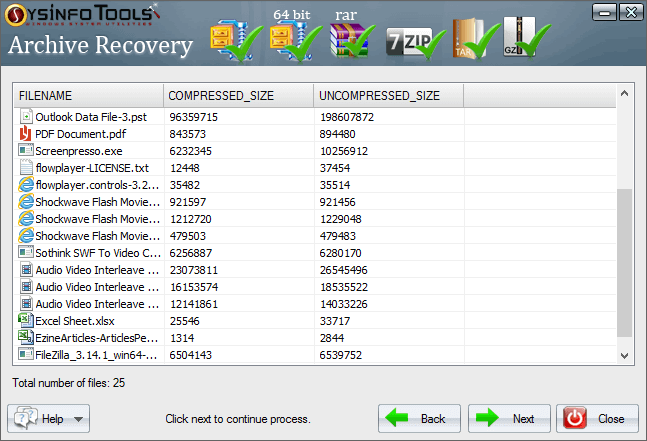The image size is (647, 441).
Task: Select the PDF Document.pdf file icon
Action: coord(26,134)
